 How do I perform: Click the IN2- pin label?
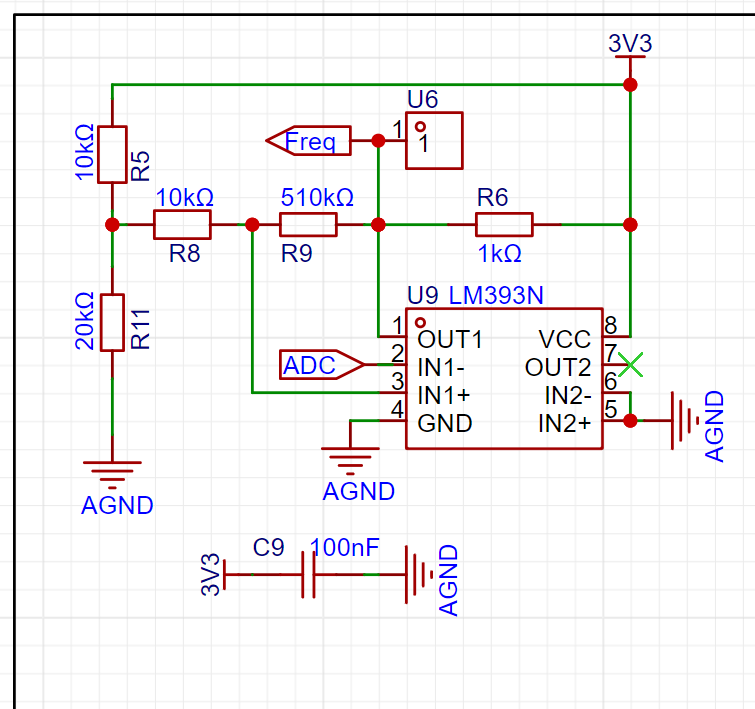click(x=568, y=395)
